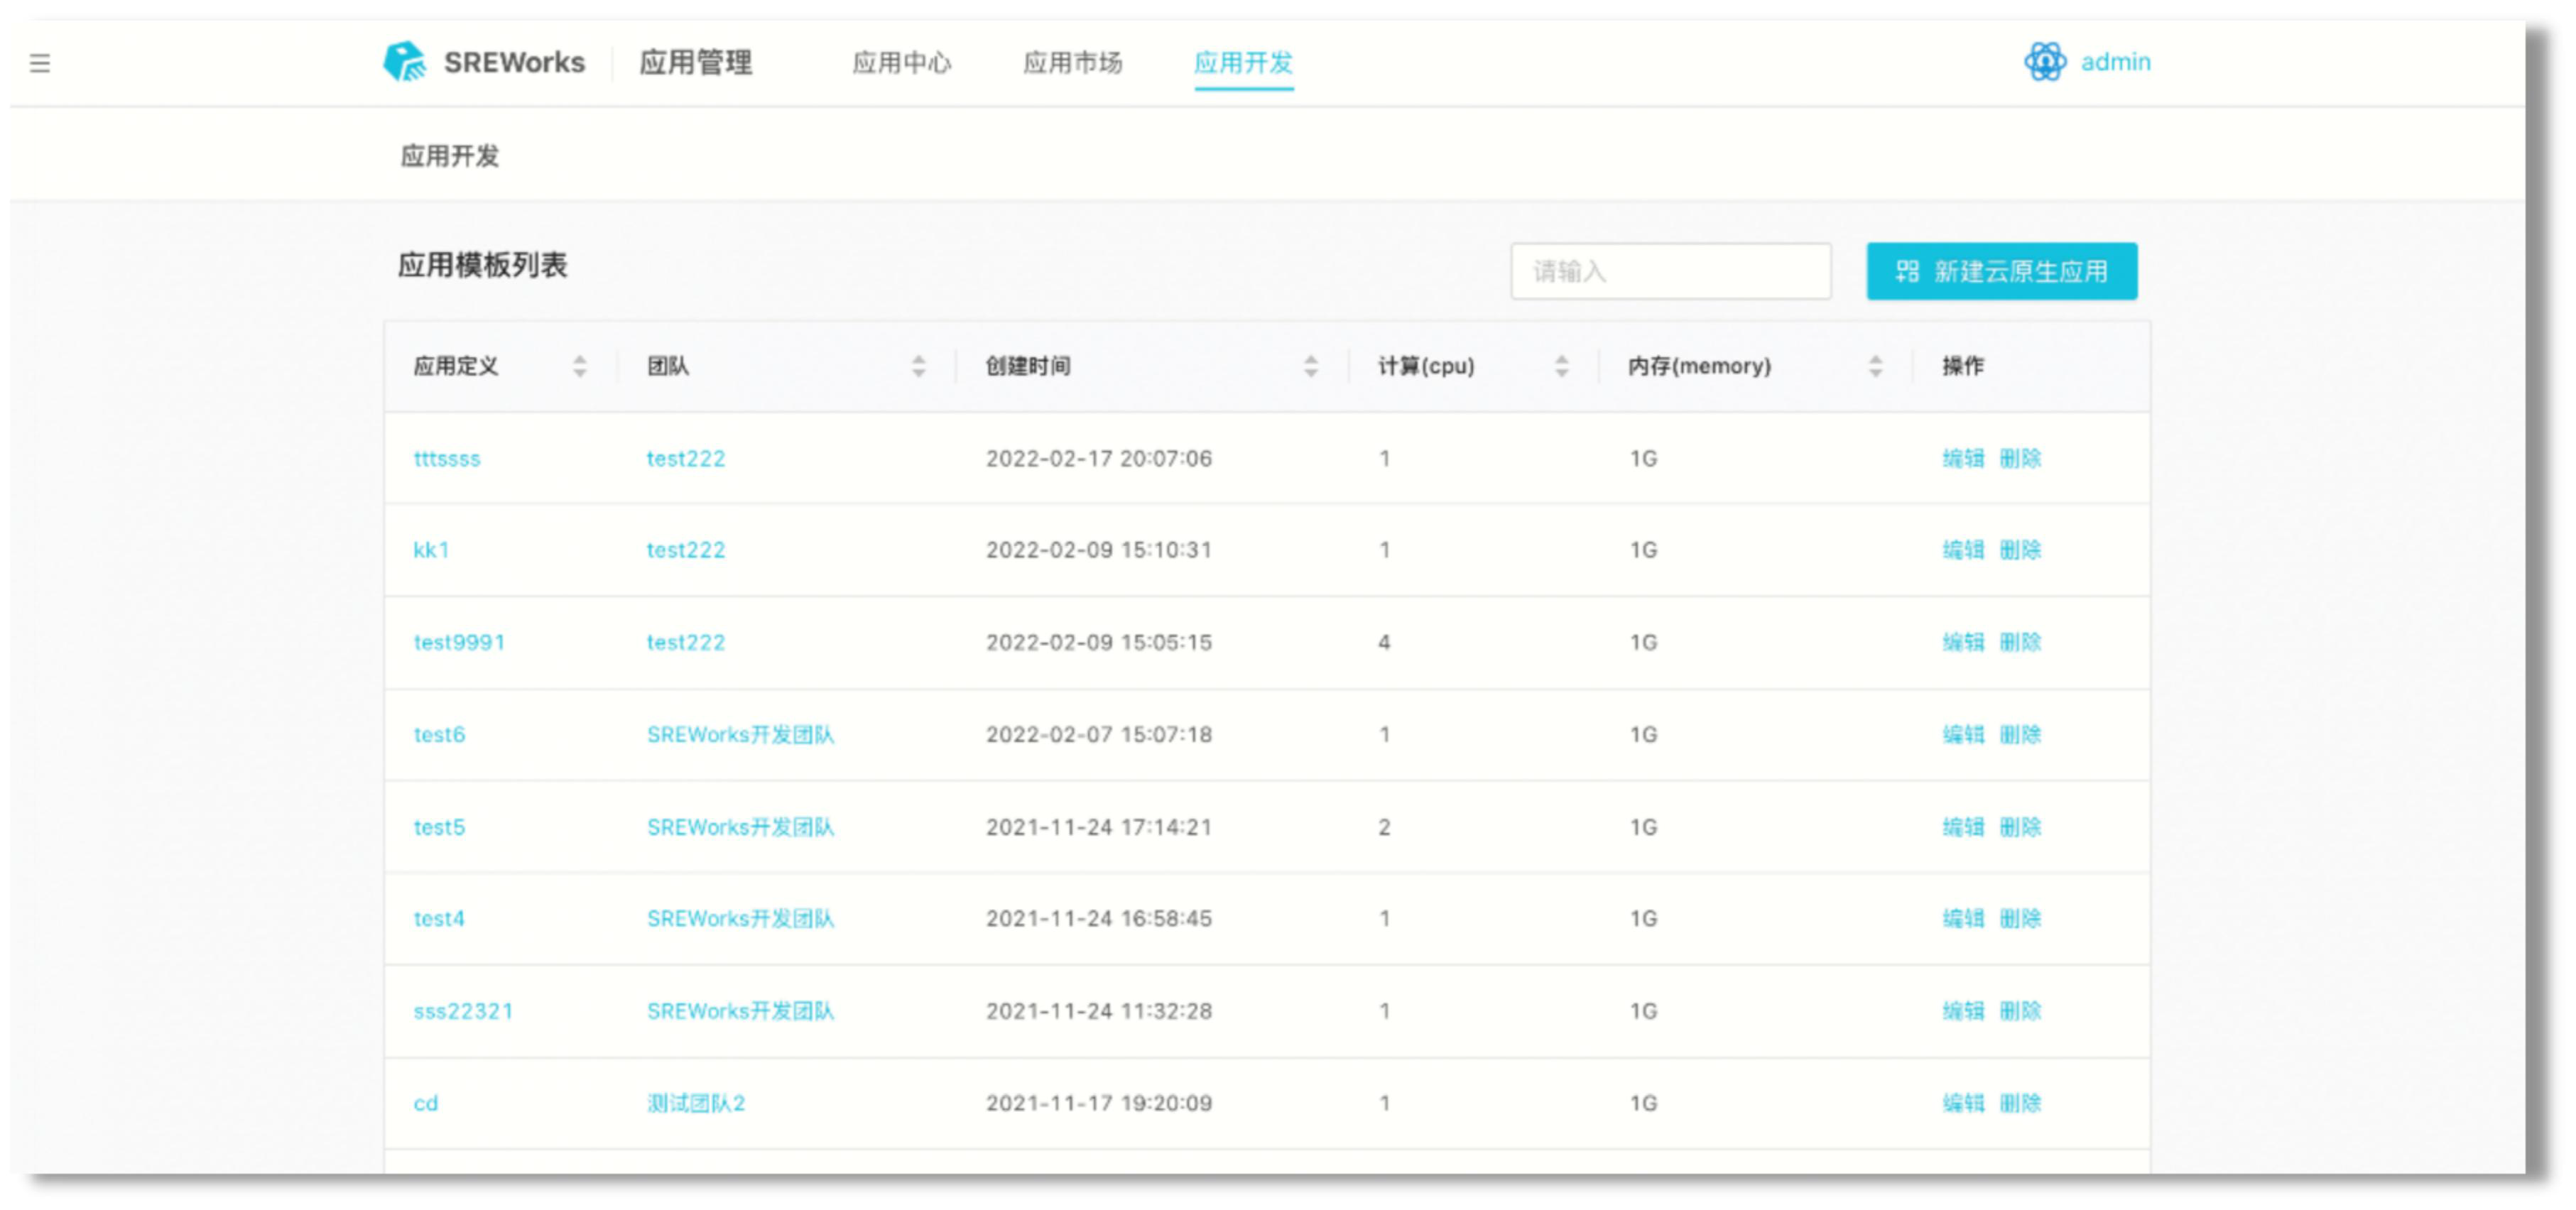Open the hamburger menu icon
The image size is (2576, 1210).
pos(40,64)
